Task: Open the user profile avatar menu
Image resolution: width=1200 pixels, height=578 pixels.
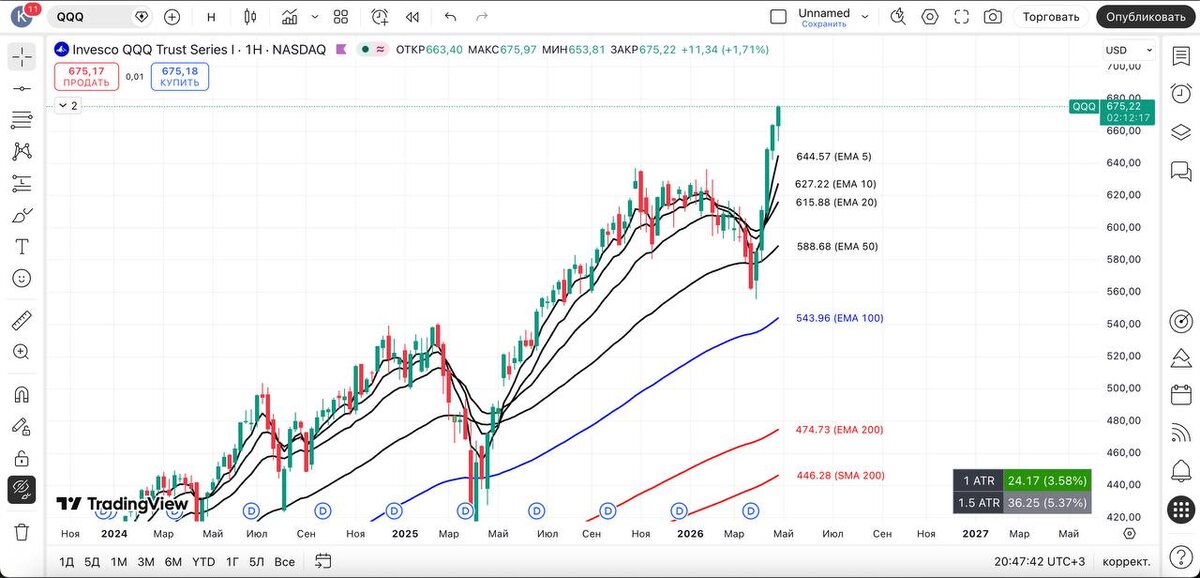Action: [x=23, y=18]
